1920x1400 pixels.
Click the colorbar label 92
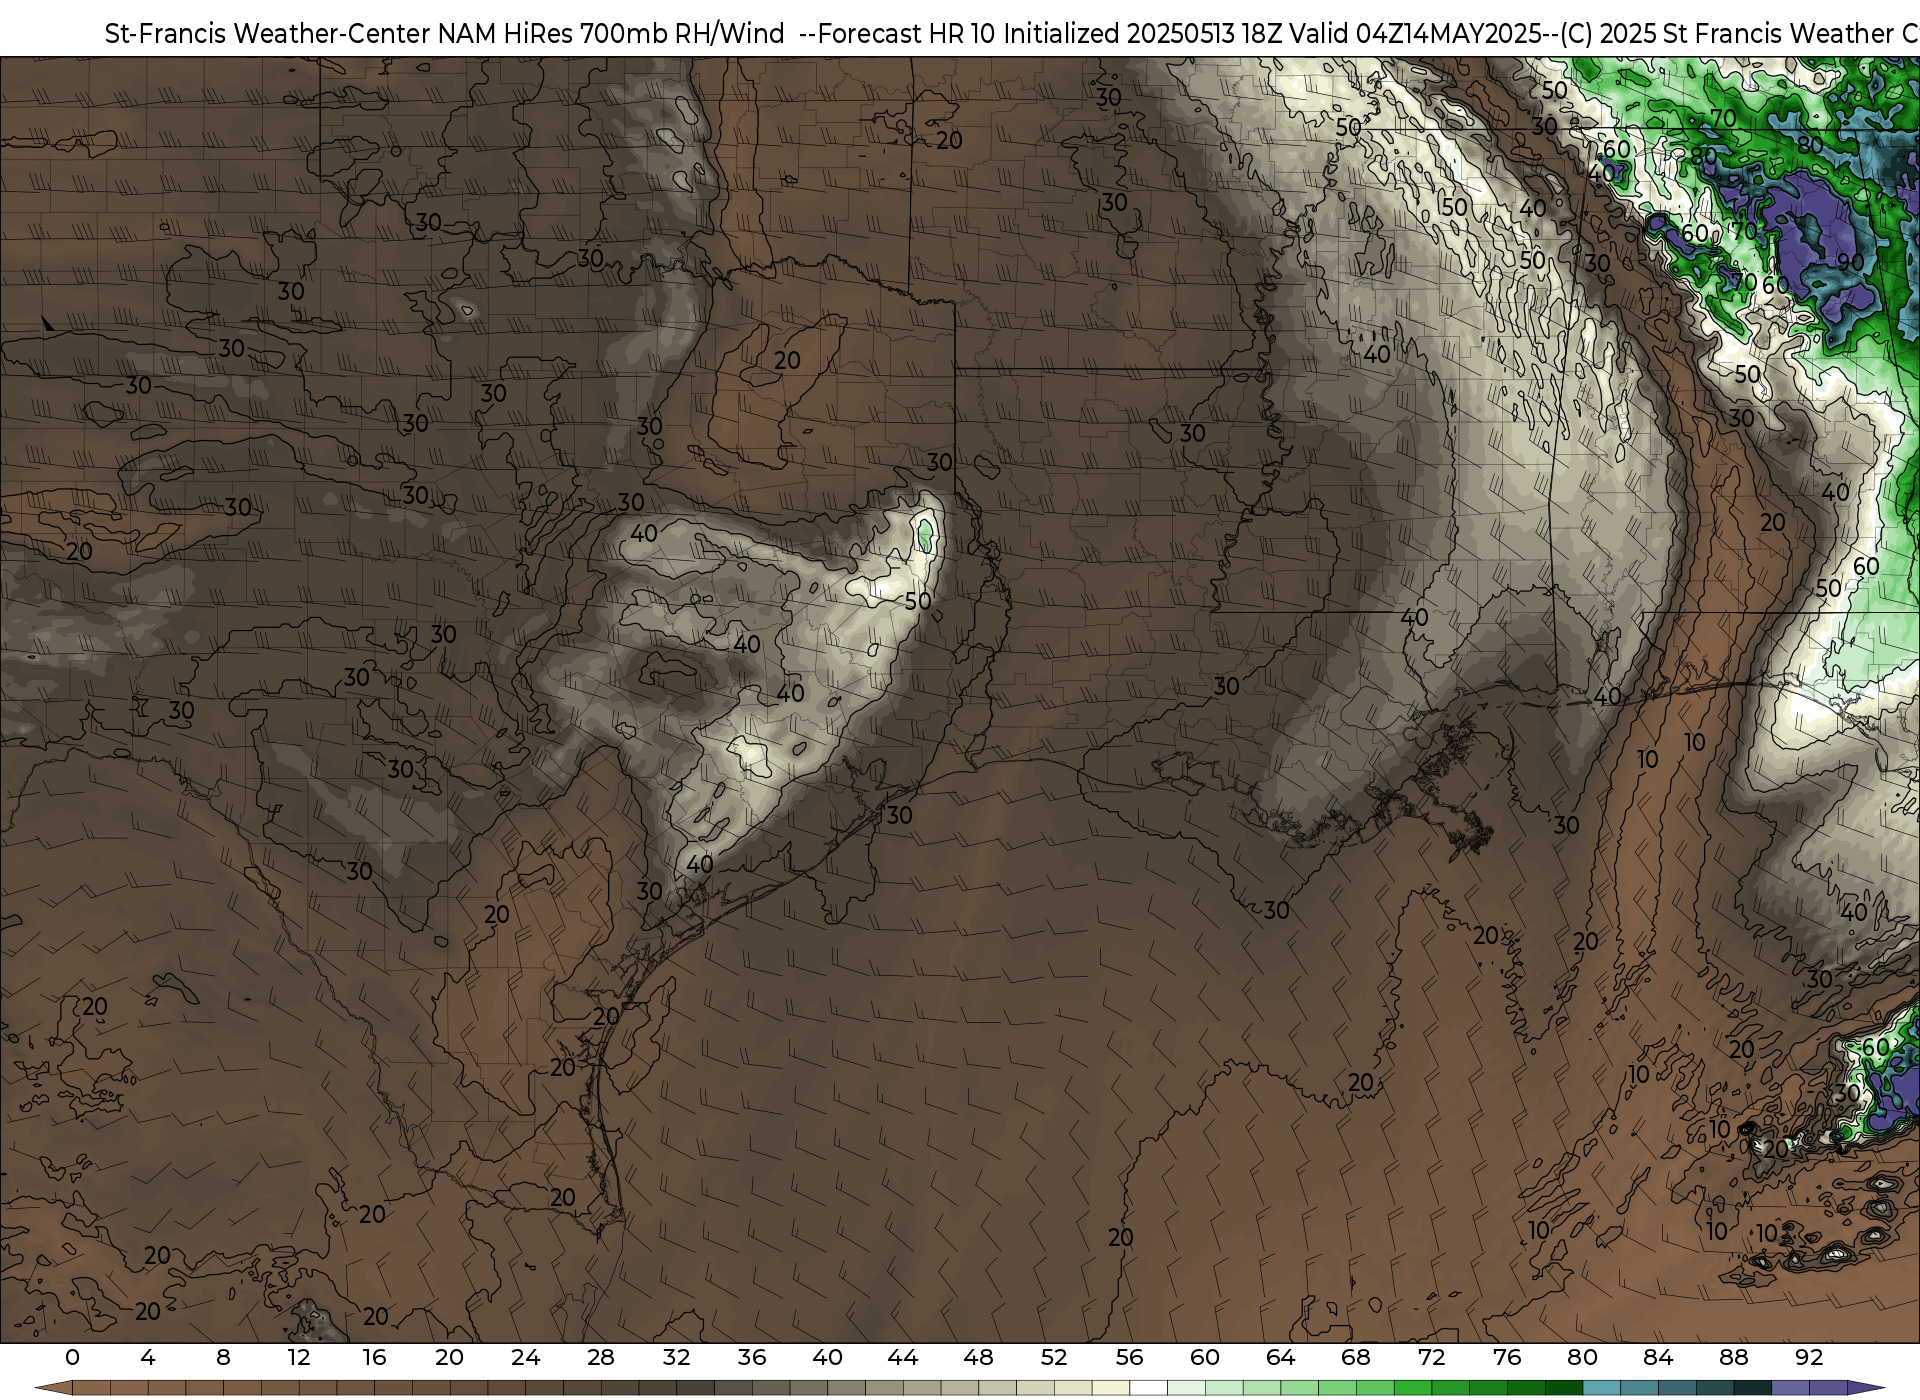pyautogui.click(x=1809, y=1358)
